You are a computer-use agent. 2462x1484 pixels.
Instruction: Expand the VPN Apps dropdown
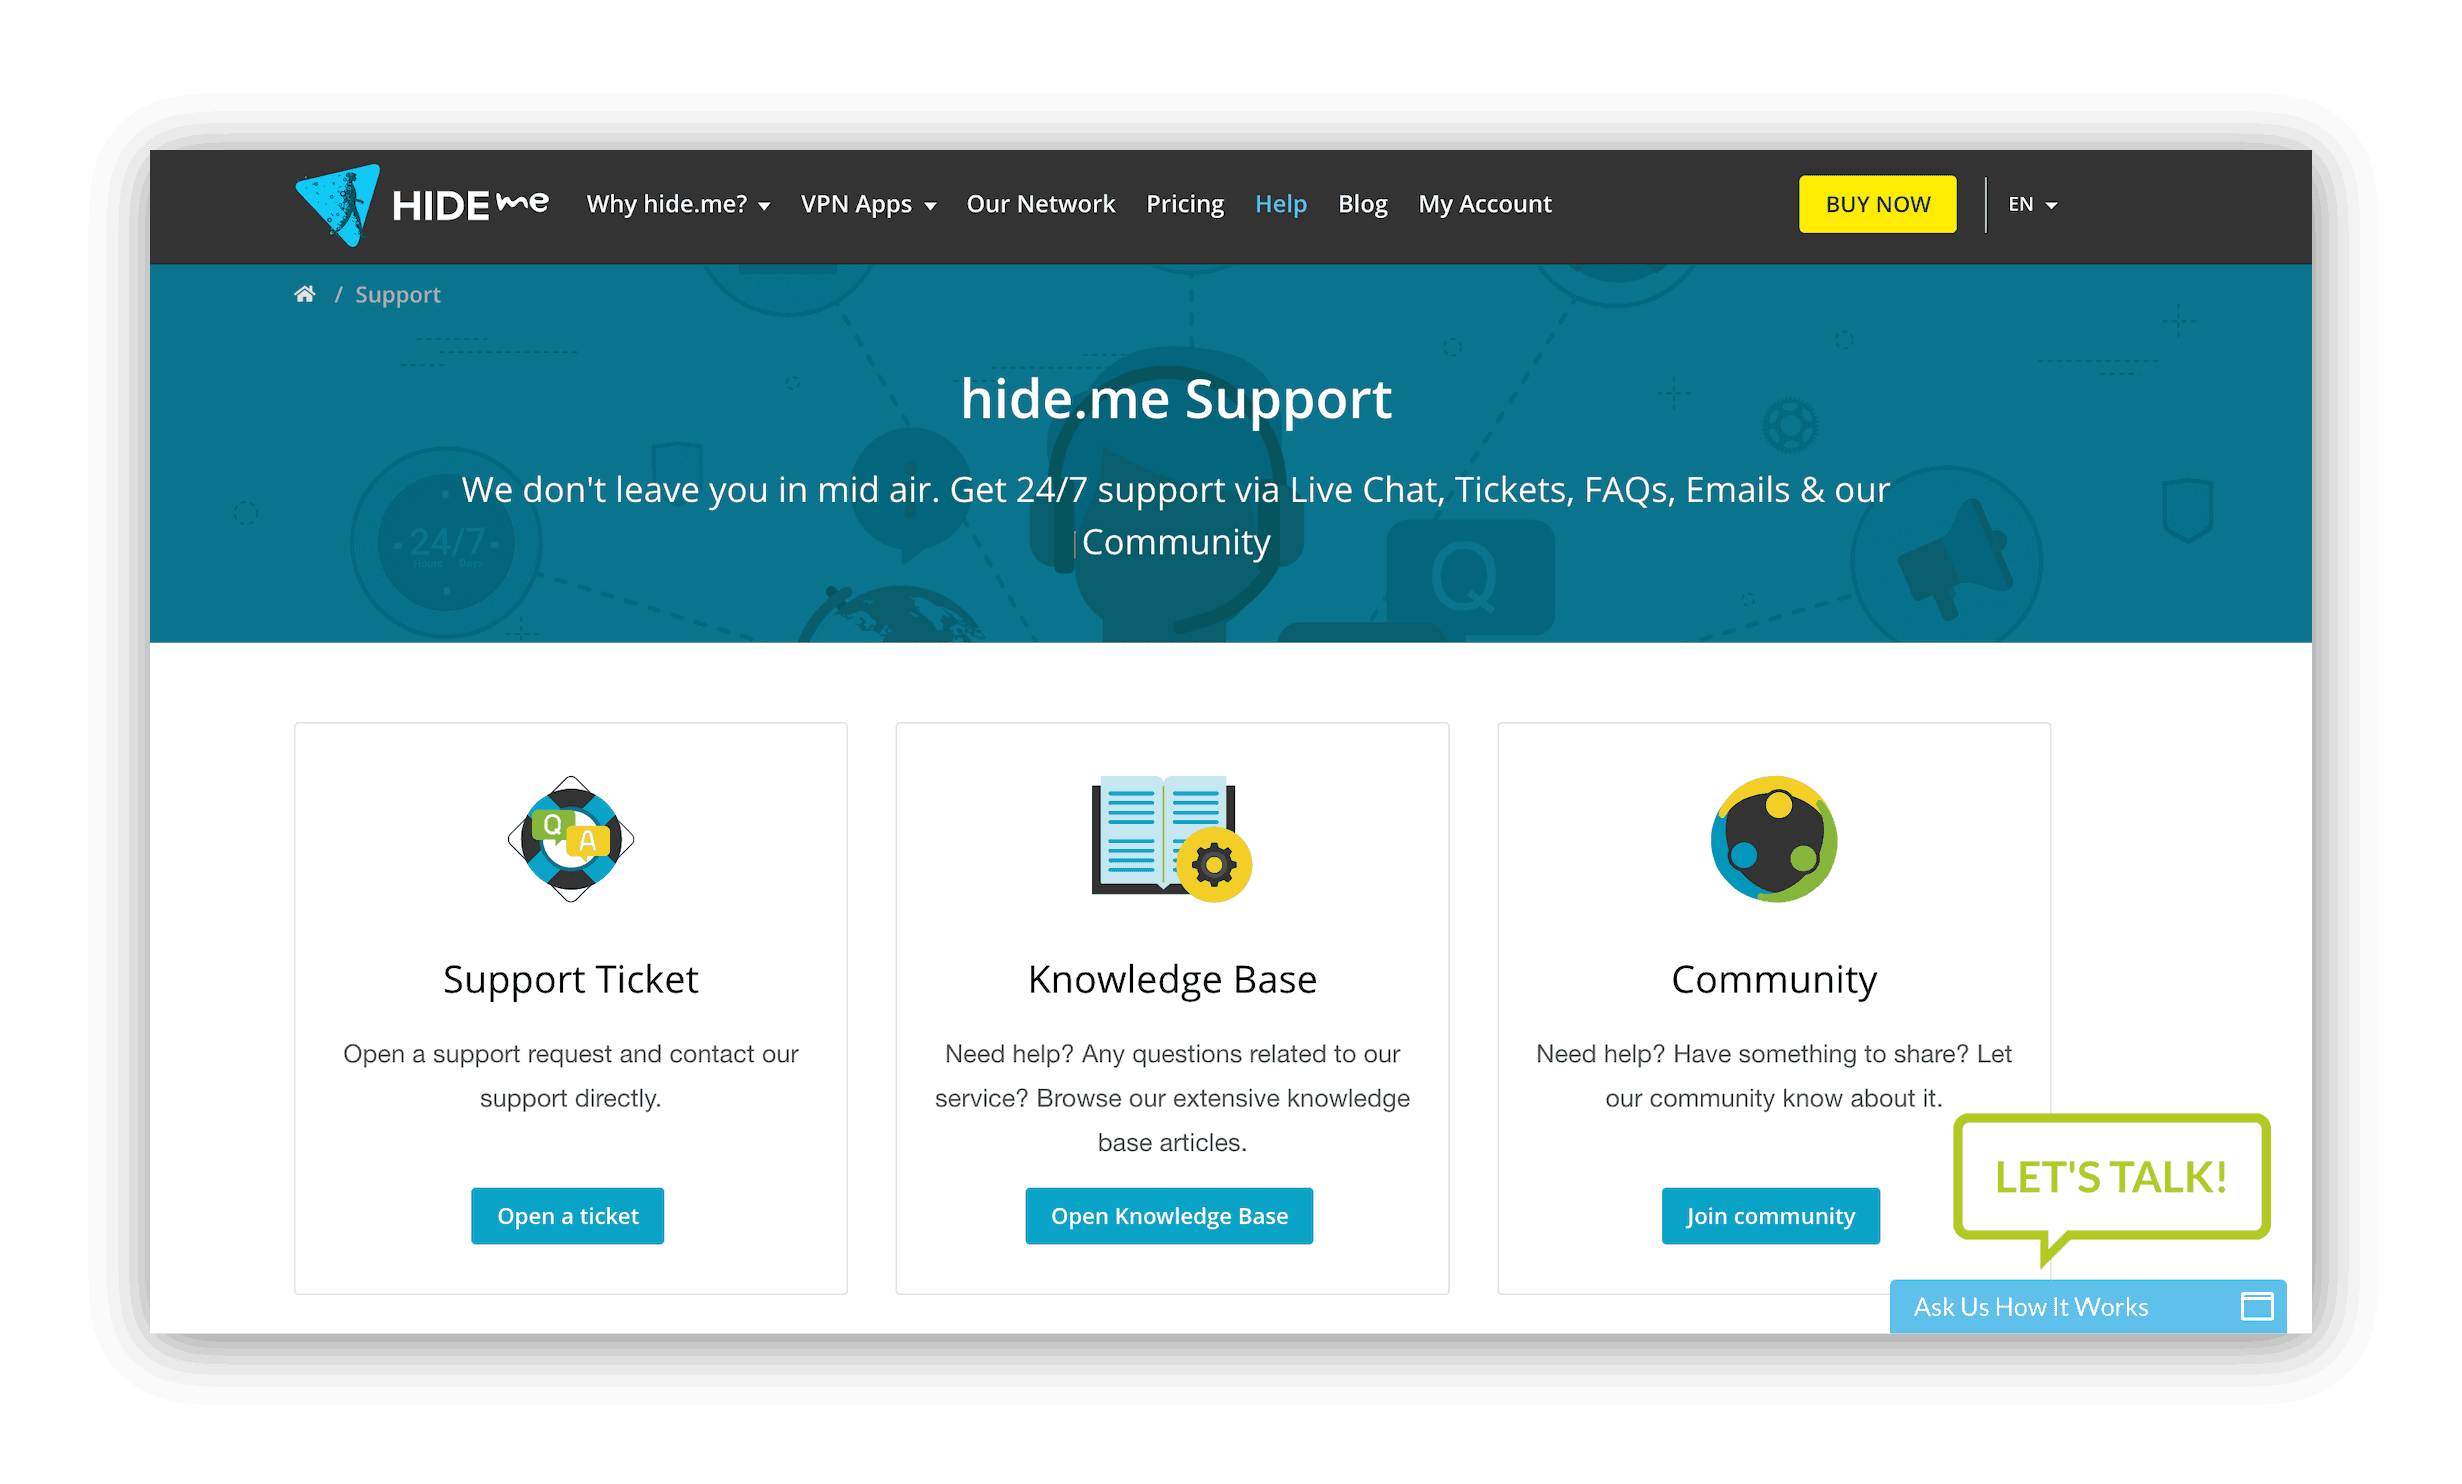(868, 204)
